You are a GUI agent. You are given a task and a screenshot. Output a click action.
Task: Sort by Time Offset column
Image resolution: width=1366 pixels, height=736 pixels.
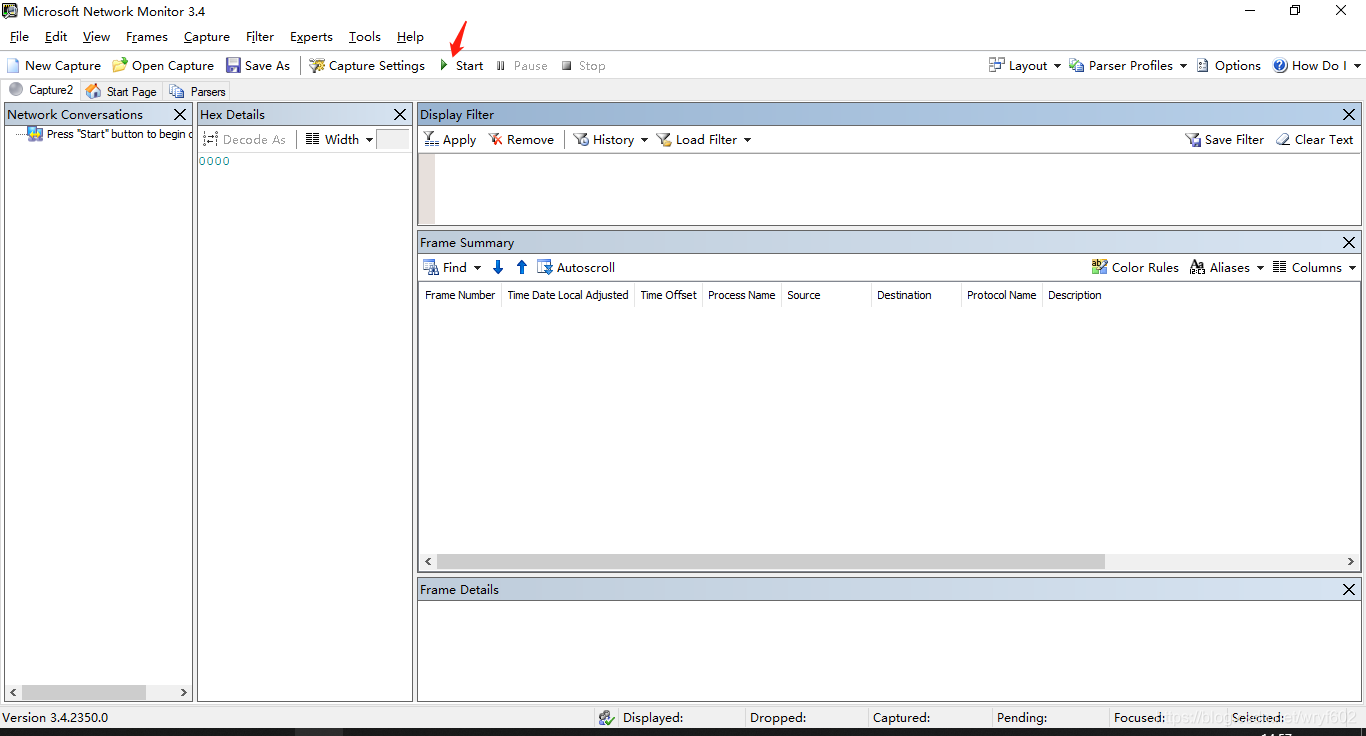click(668, 295)
